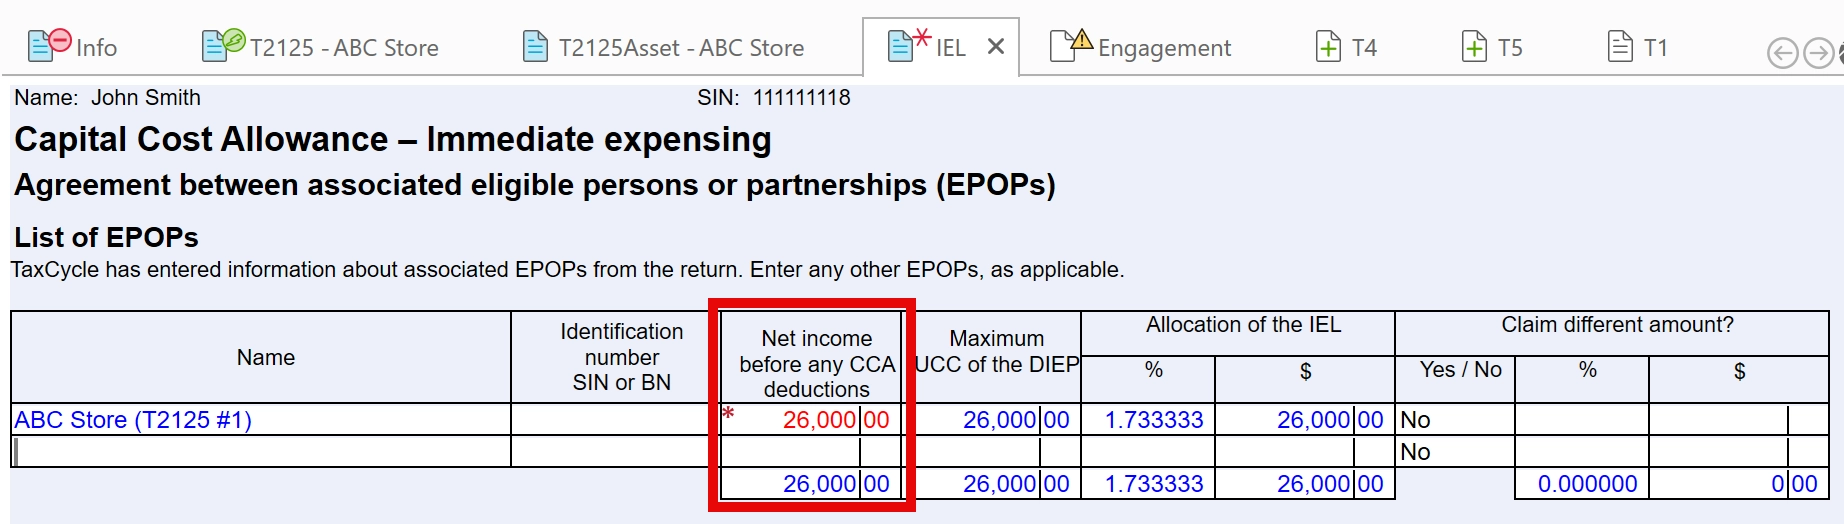The height and width of the screenshot is (524, 1844).
Task: Switch to T2125 - ABC Store tab
Action: [x=321, y=47]
